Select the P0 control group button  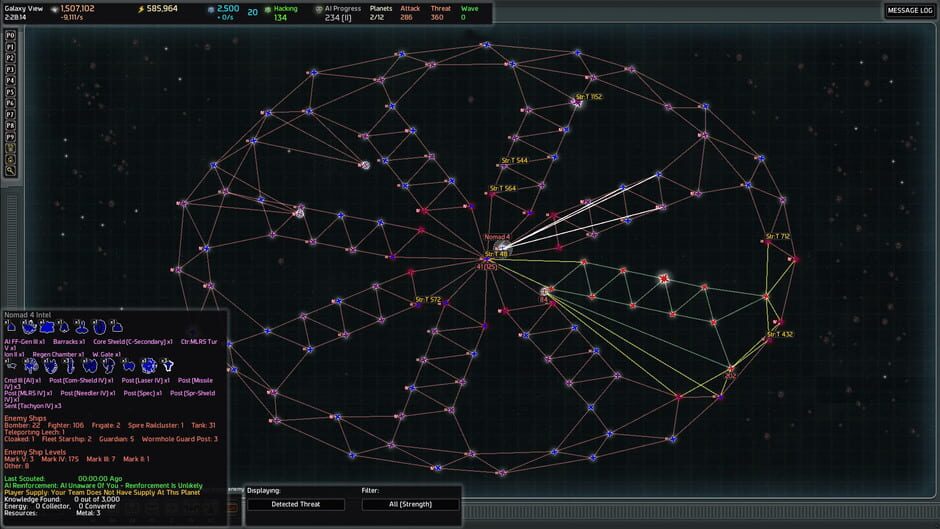point(10,35)
